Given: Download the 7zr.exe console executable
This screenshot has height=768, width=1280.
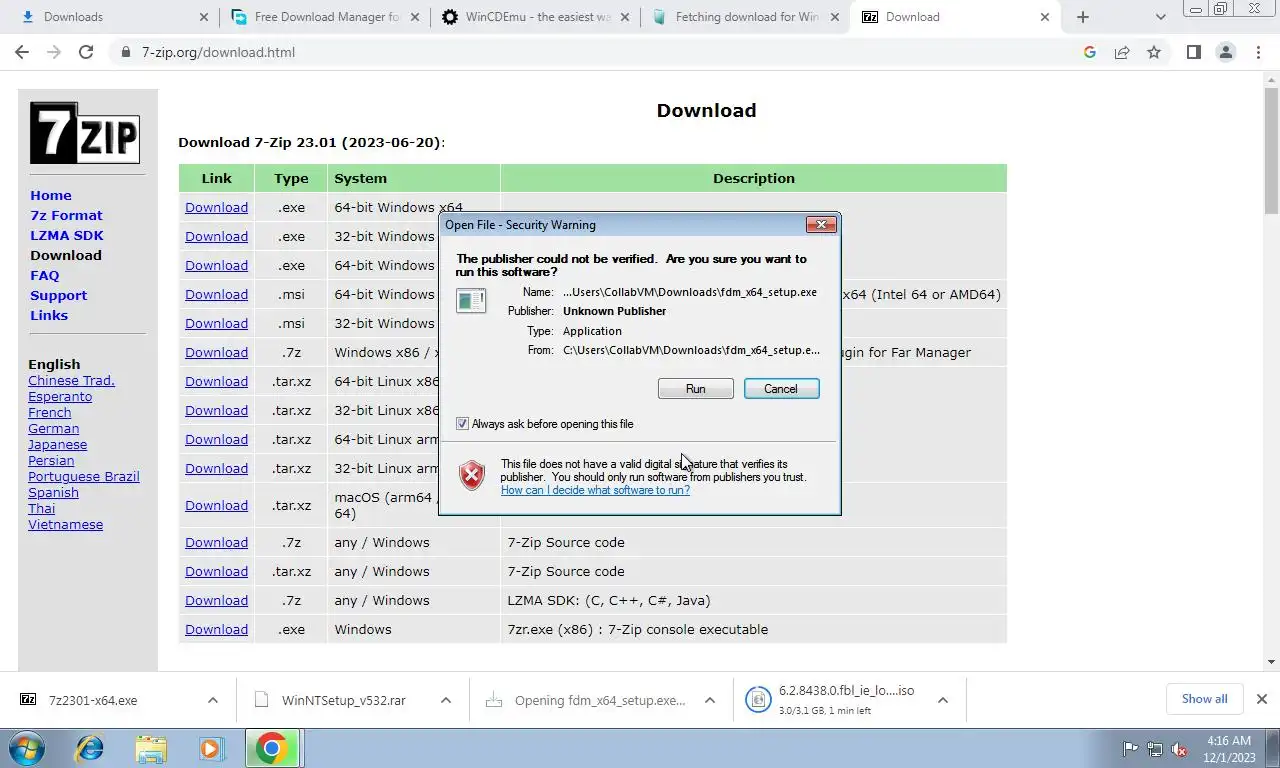Looking at the screenshot, I should tap(216, 630).
